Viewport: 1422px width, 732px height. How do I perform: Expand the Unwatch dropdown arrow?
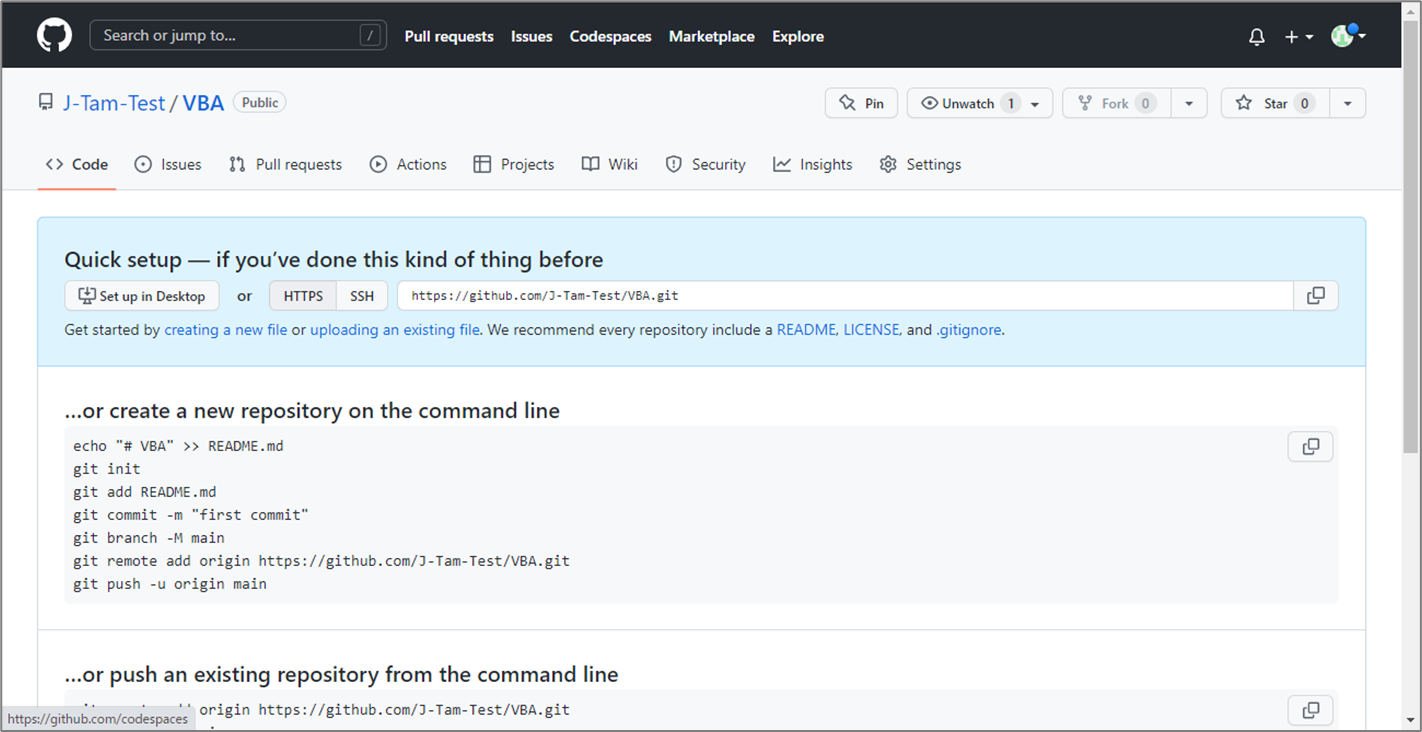point(1036,103)
